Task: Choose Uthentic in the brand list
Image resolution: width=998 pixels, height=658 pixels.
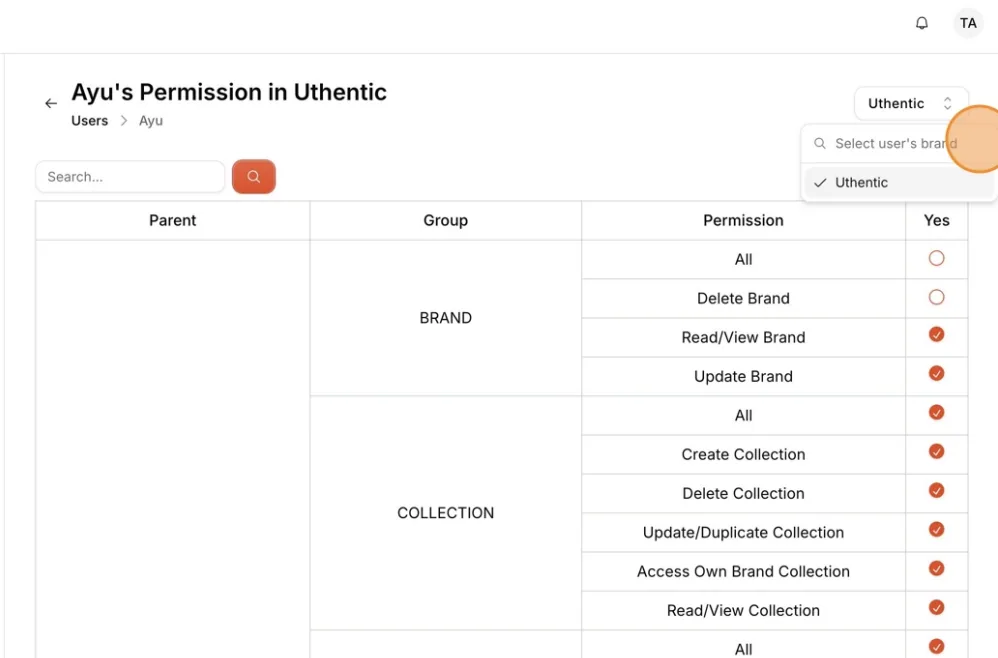Action: pos(898,183)
